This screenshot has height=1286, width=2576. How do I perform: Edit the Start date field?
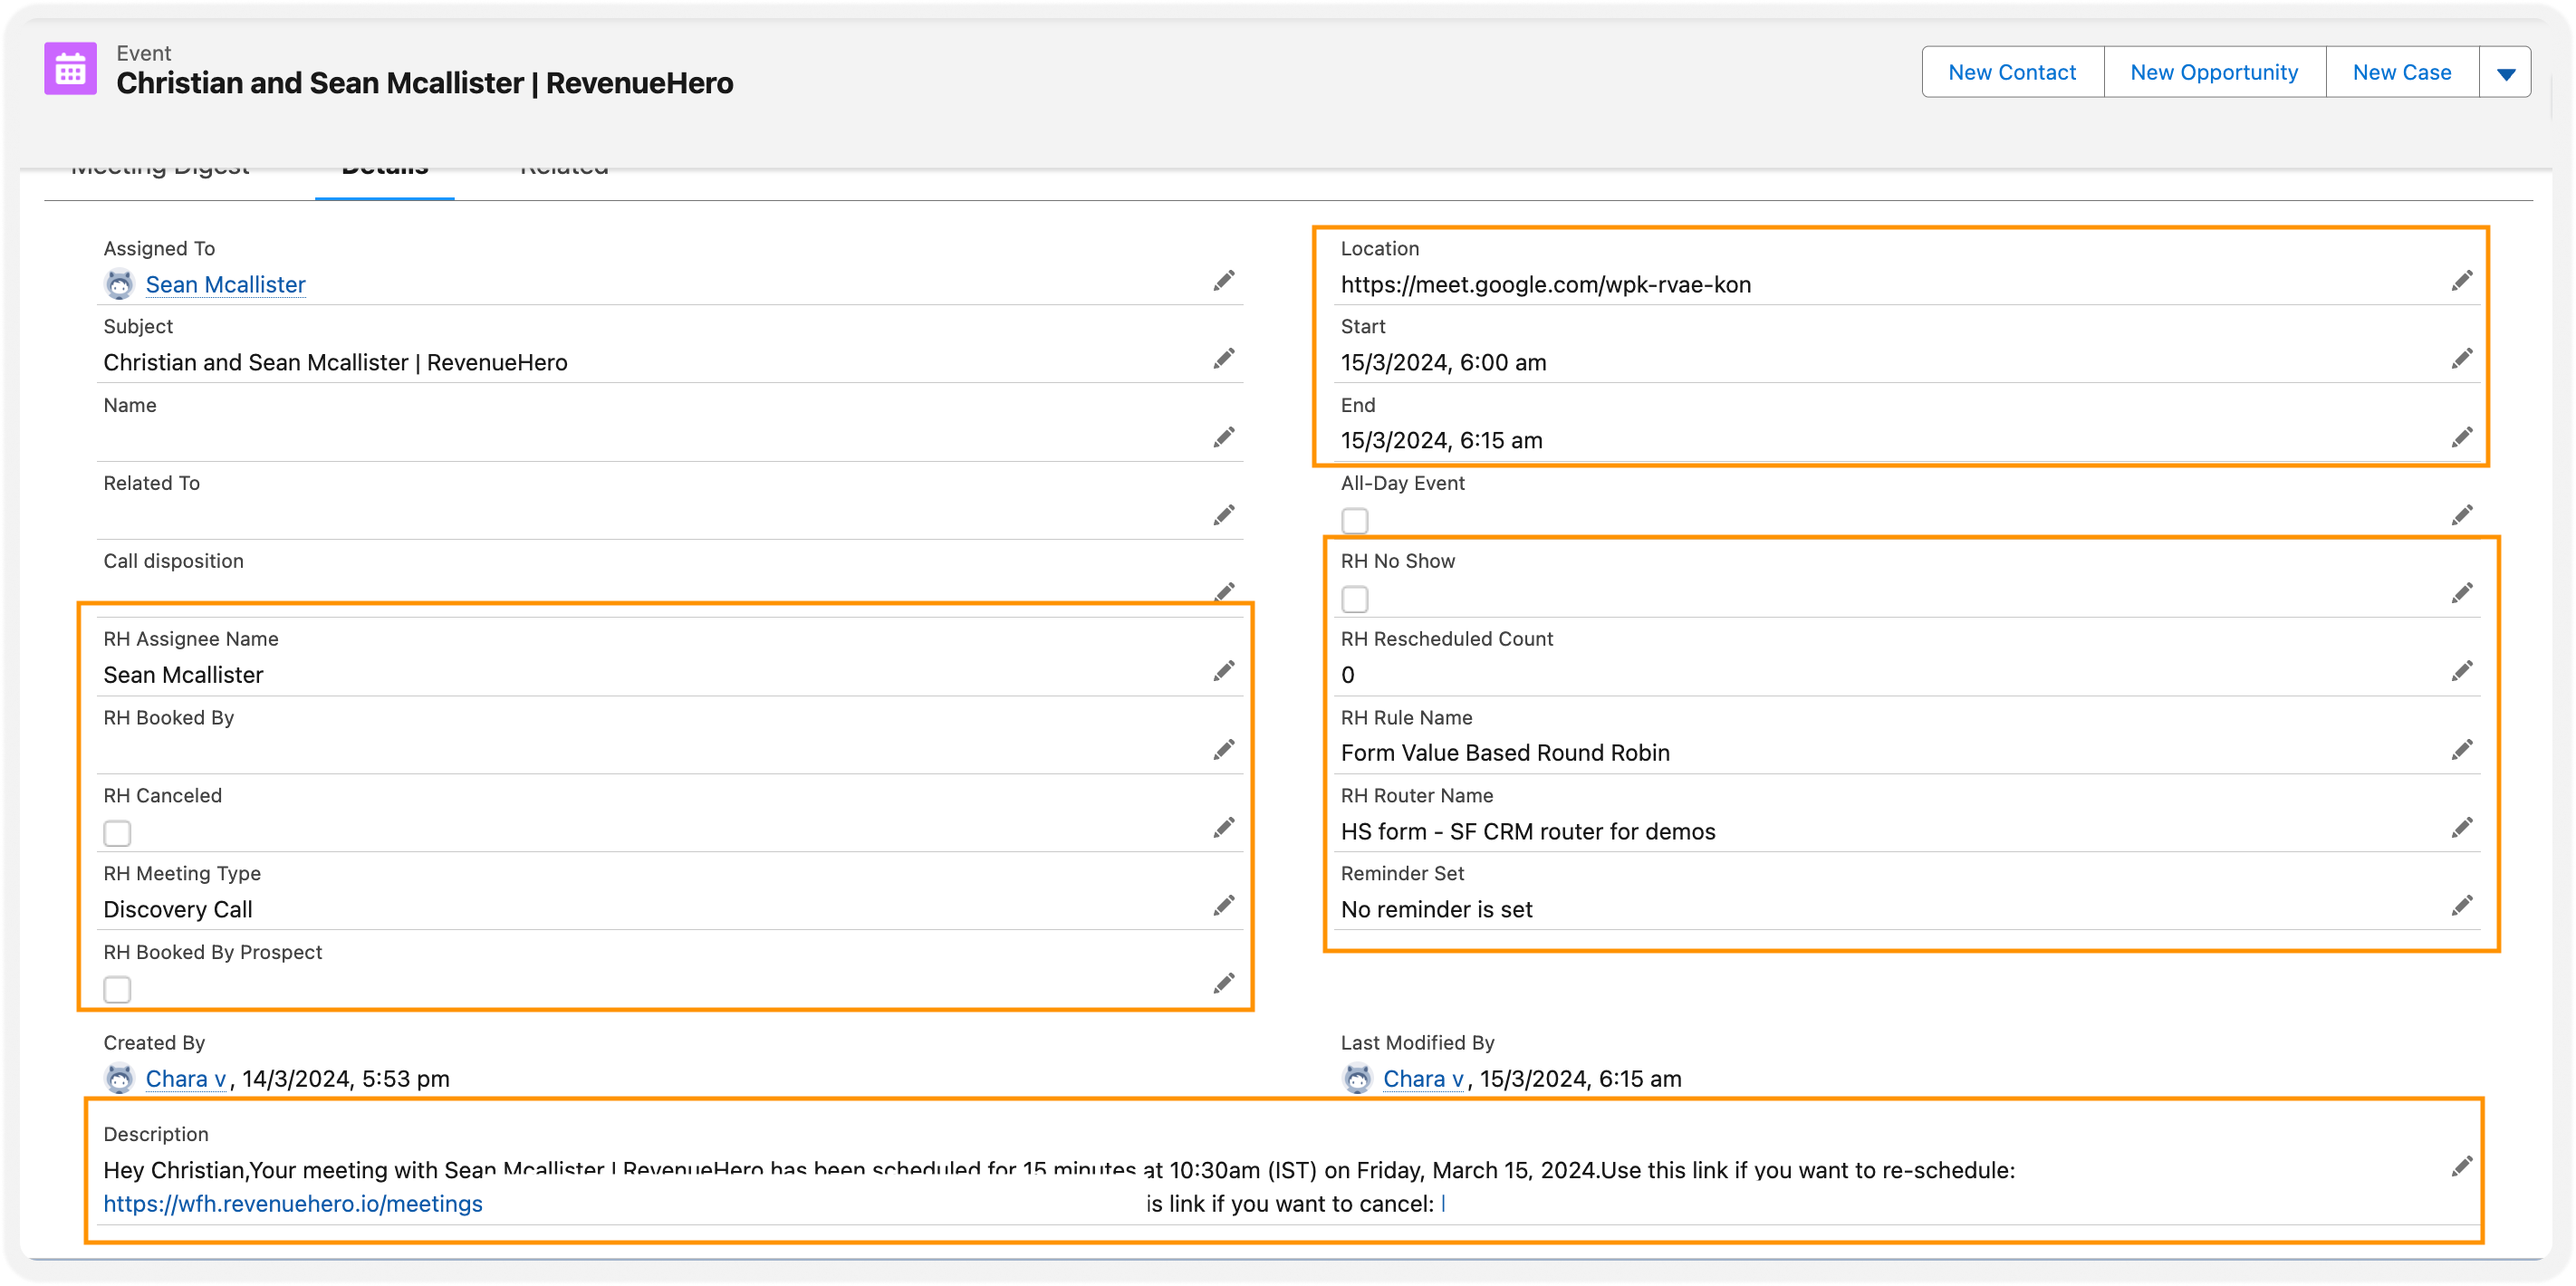coord(2461,359)
